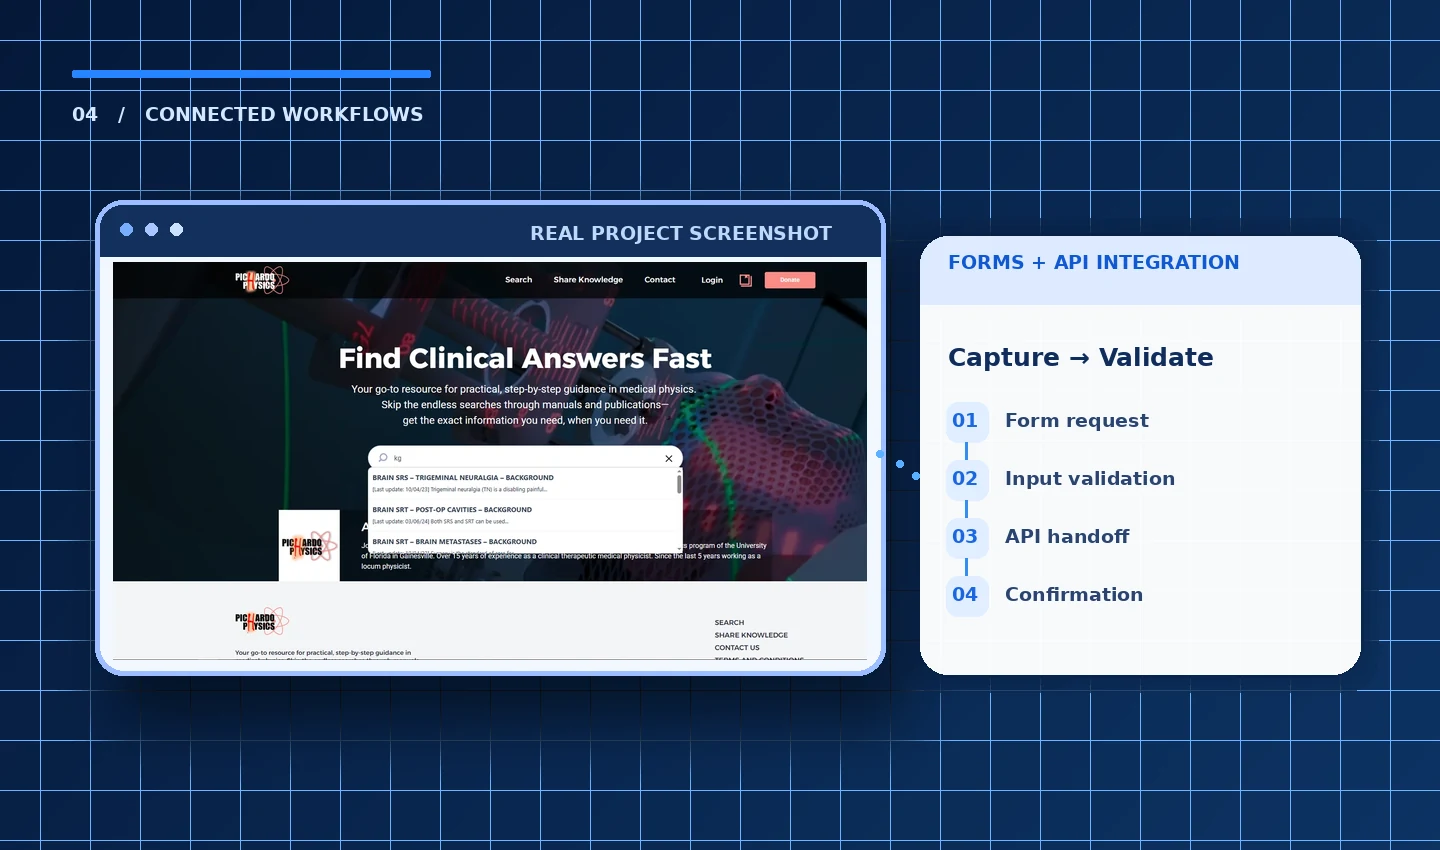1440x850 pixels.
Task: Click the Pichardo Physics thumbnail beside the author bio
Action: pos(309,546)
